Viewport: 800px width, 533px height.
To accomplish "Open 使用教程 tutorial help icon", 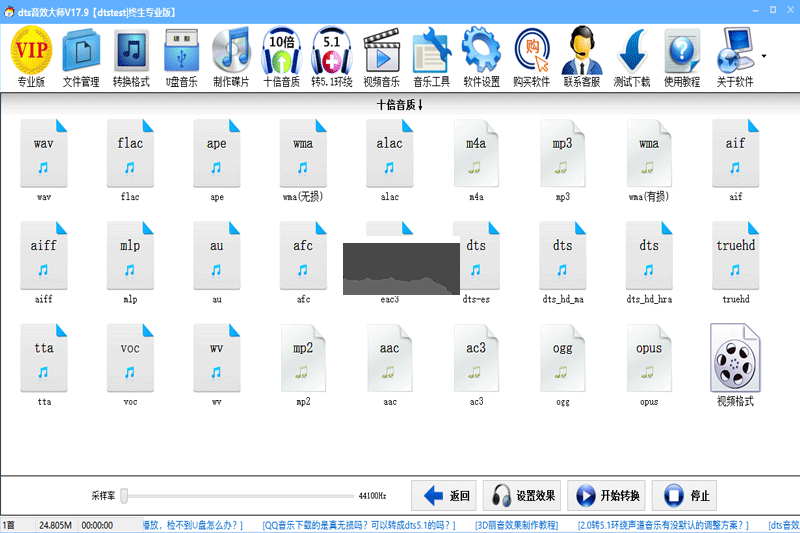I will [x=682, y=57].
